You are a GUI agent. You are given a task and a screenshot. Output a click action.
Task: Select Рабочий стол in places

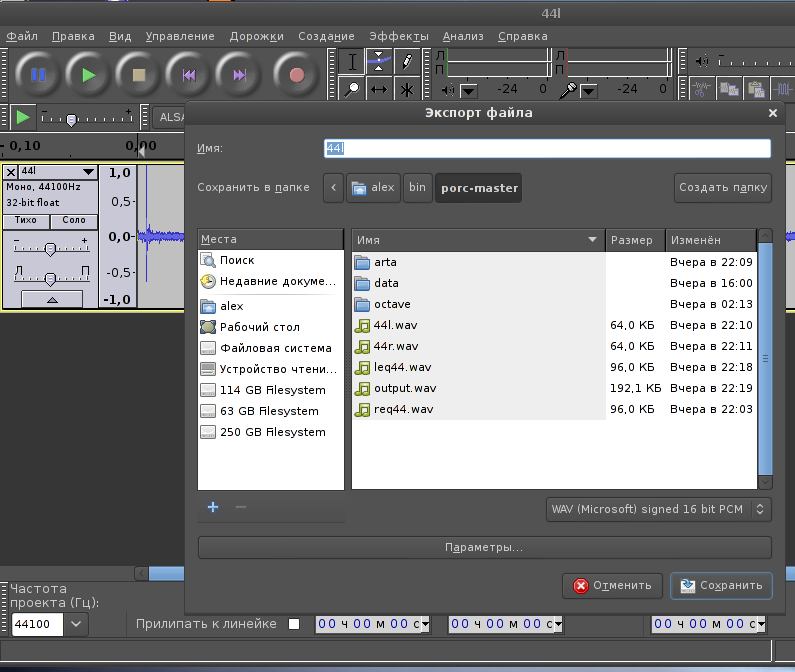271,327
